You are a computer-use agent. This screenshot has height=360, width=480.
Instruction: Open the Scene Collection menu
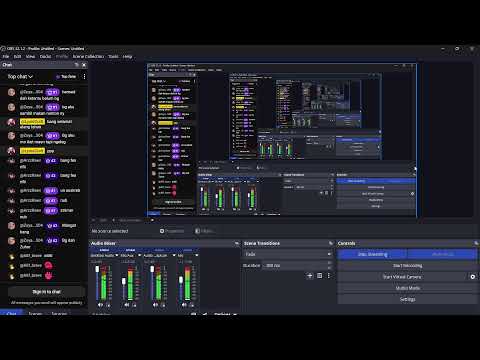coord(88,56)
